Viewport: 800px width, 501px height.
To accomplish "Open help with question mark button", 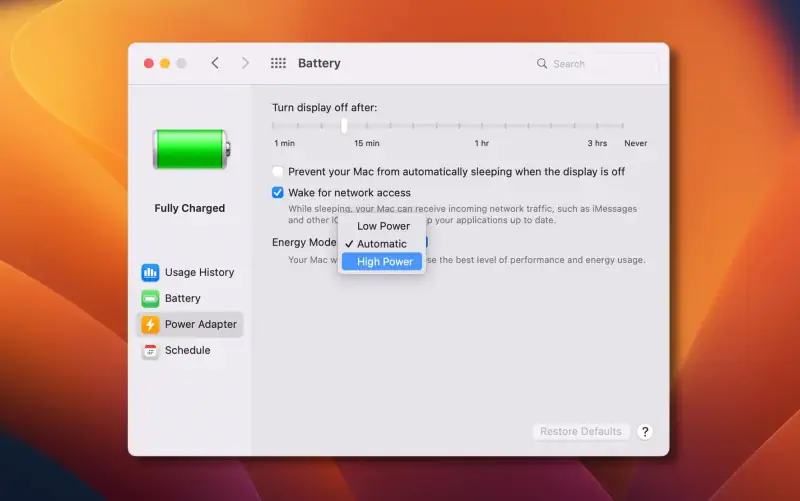I will tap(645, 432).
